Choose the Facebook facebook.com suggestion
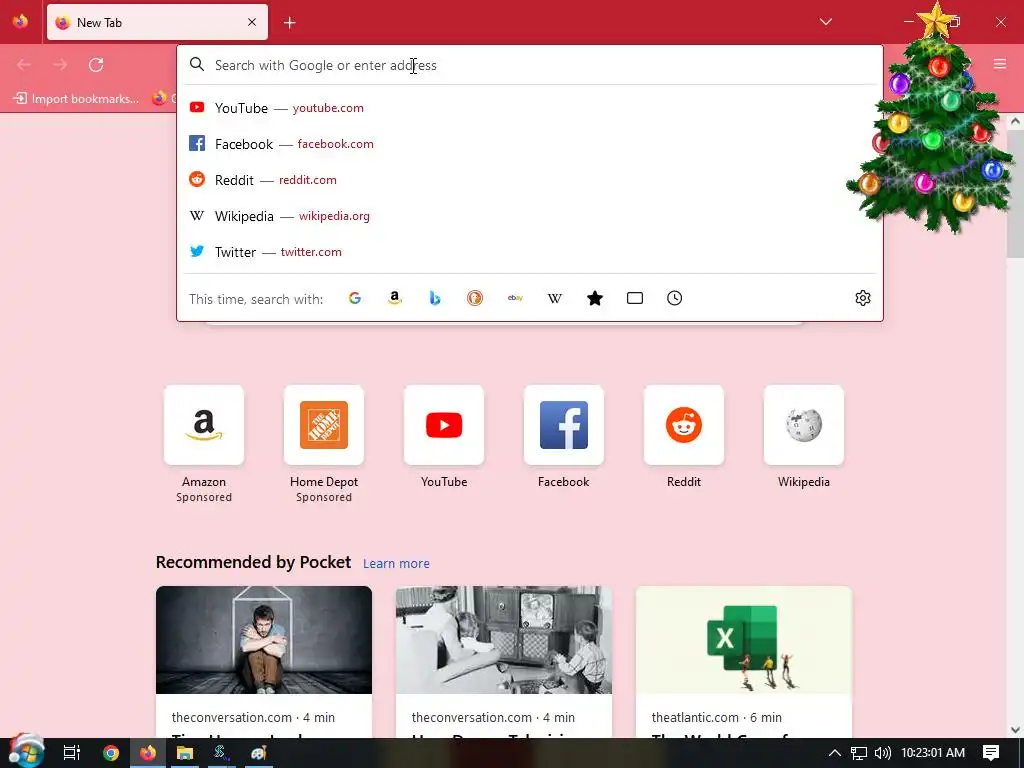1024x768 pixels. tap(530, 144)
